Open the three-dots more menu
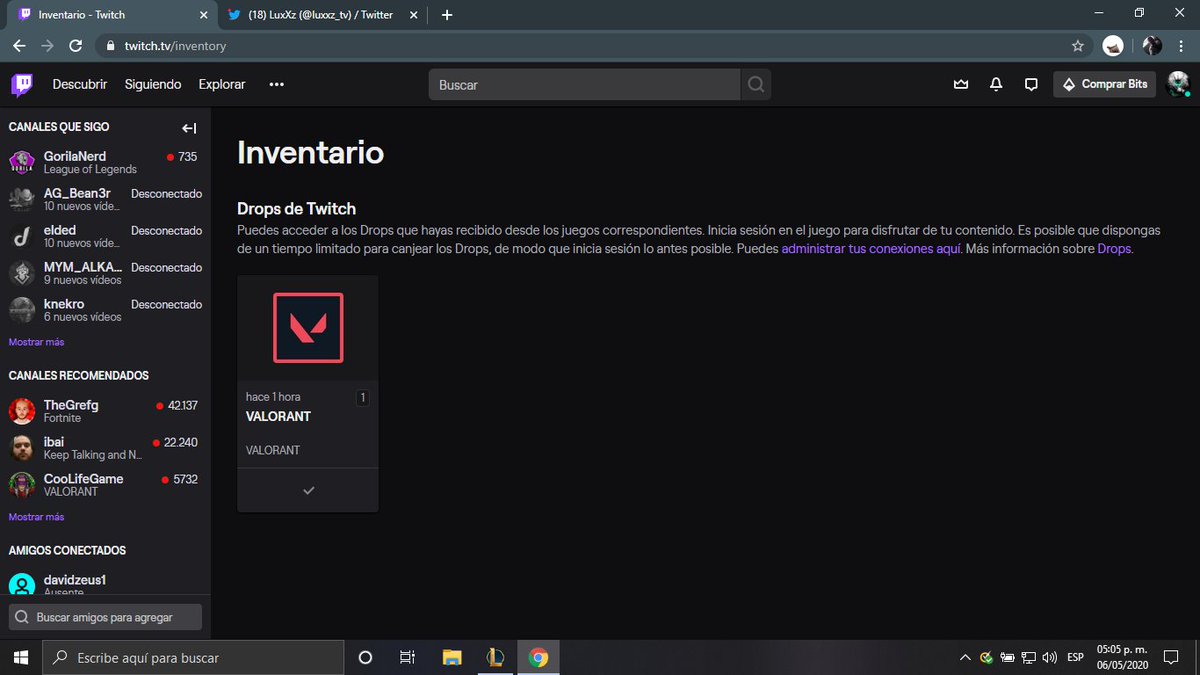The height and width of the screenshot is (675, 1200). pos(277,85)
